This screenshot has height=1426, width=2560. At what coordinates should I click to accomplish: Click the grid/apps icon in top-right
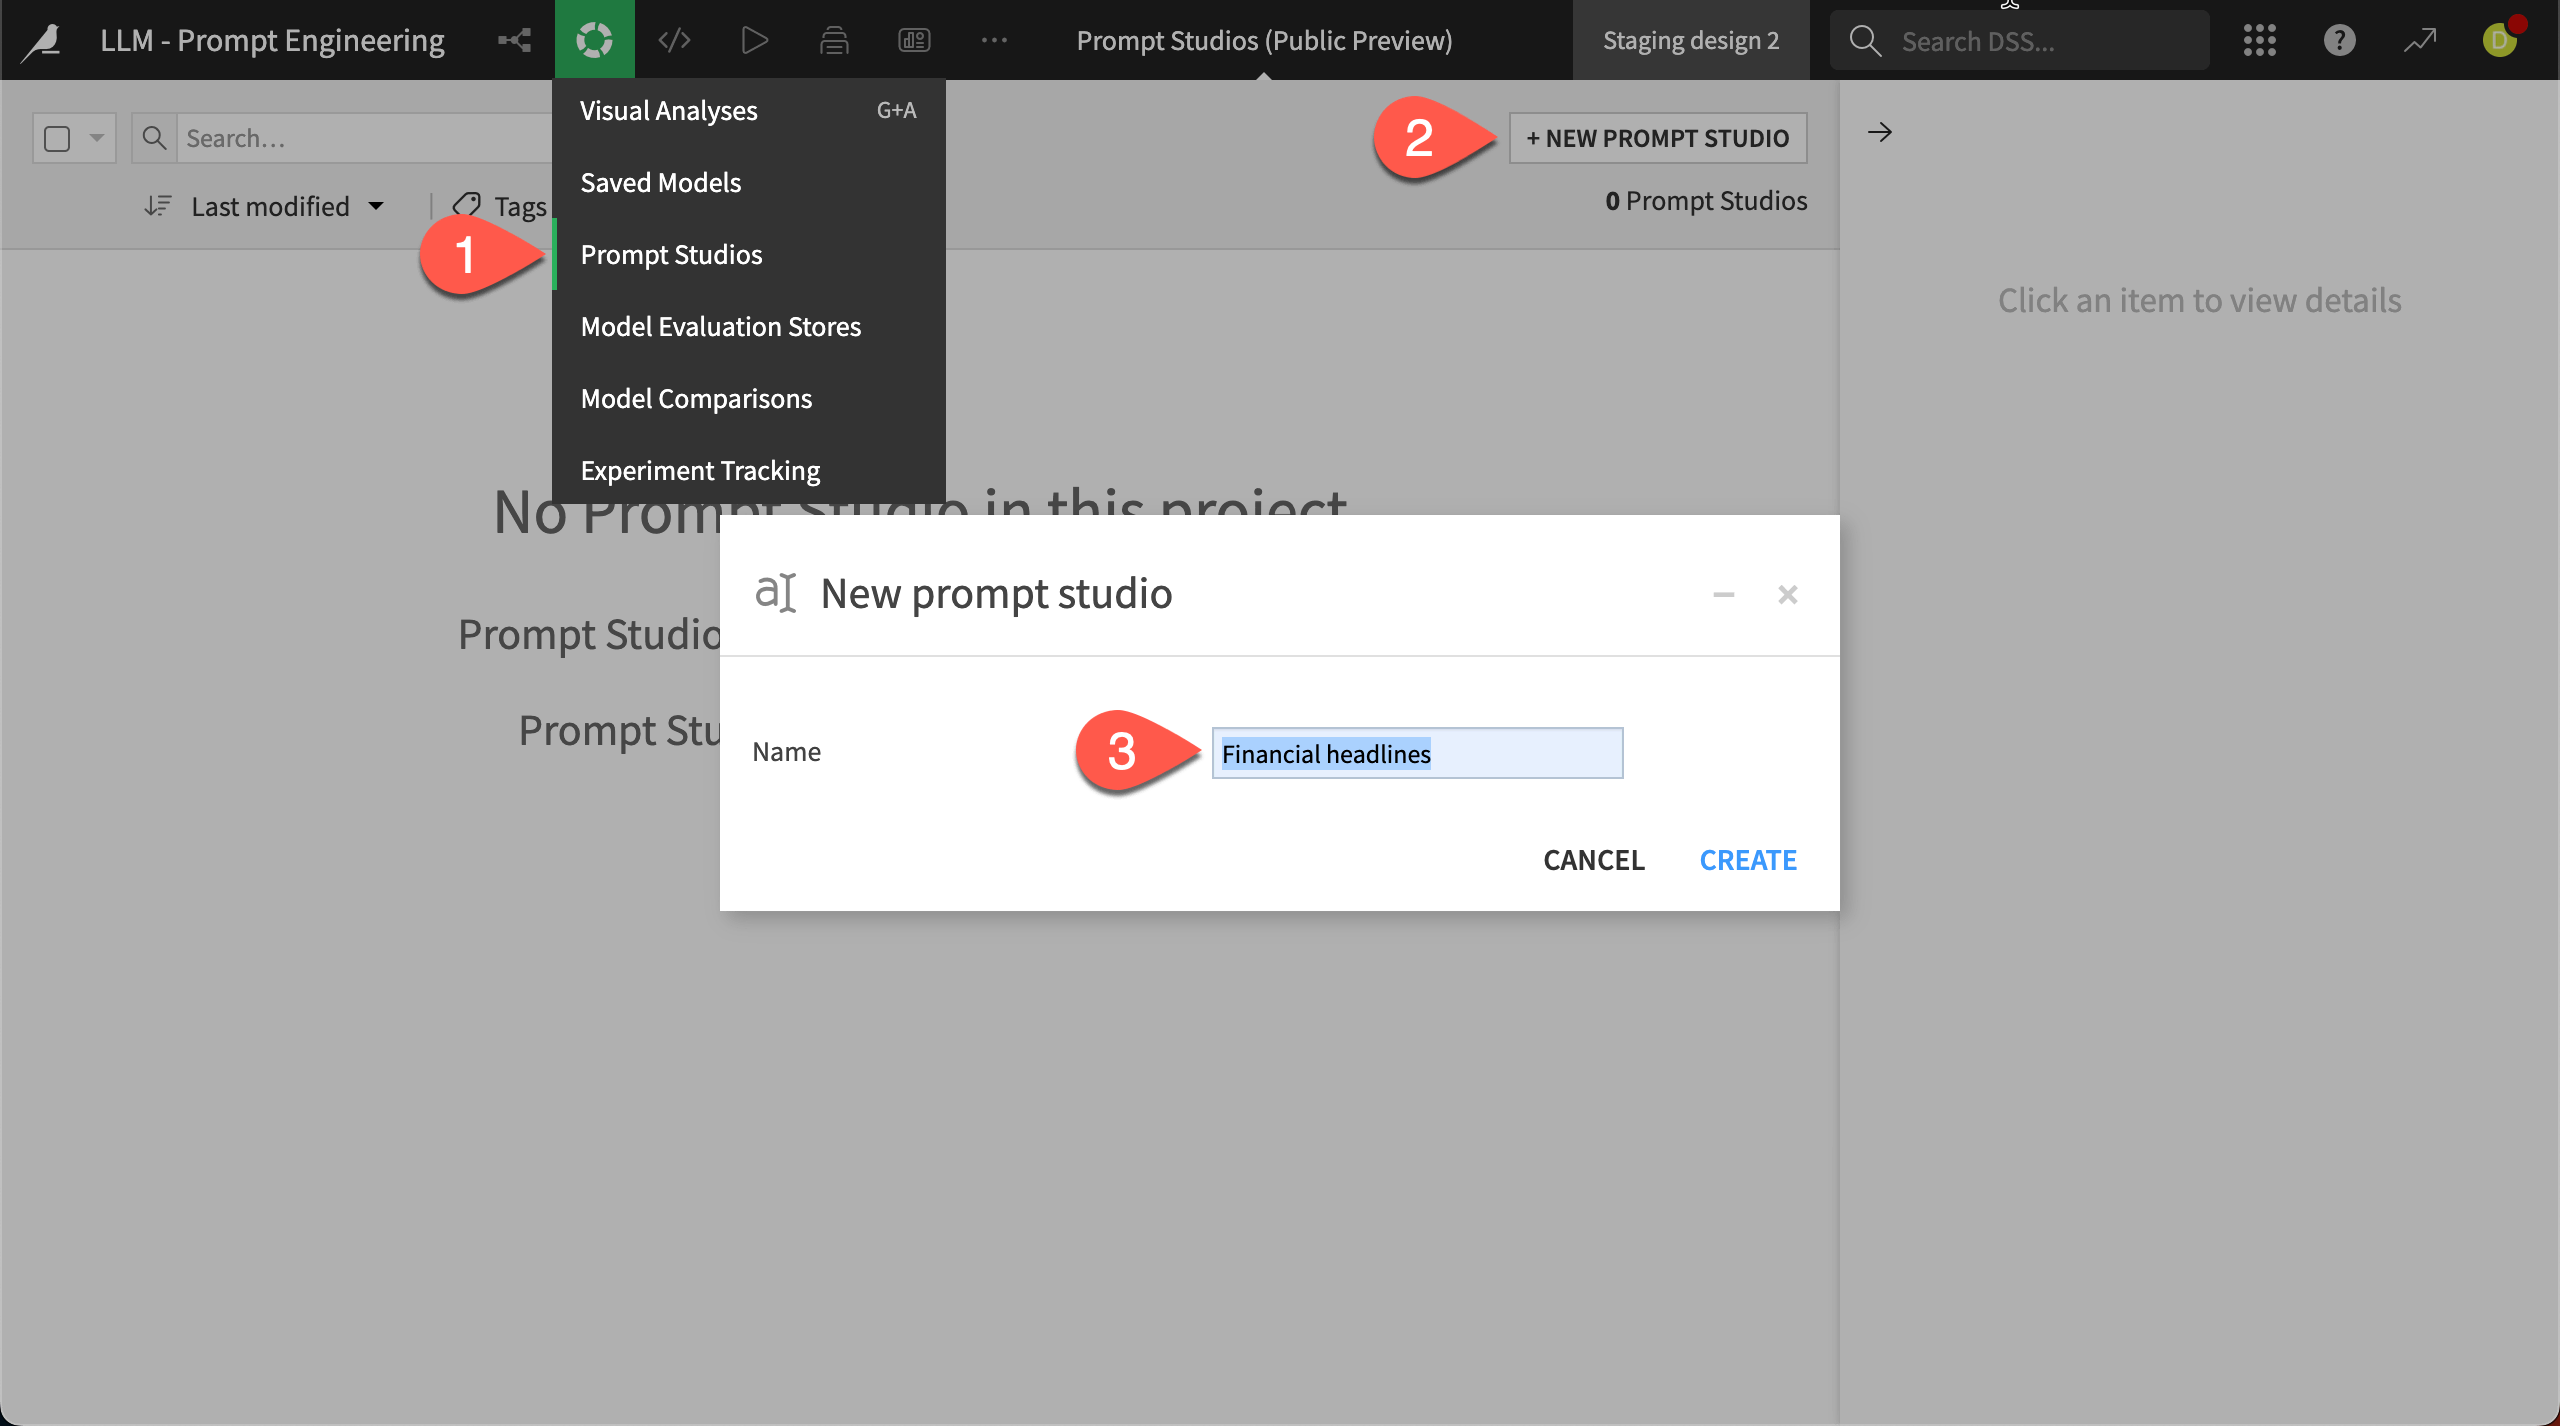[x=2262, y=39]
